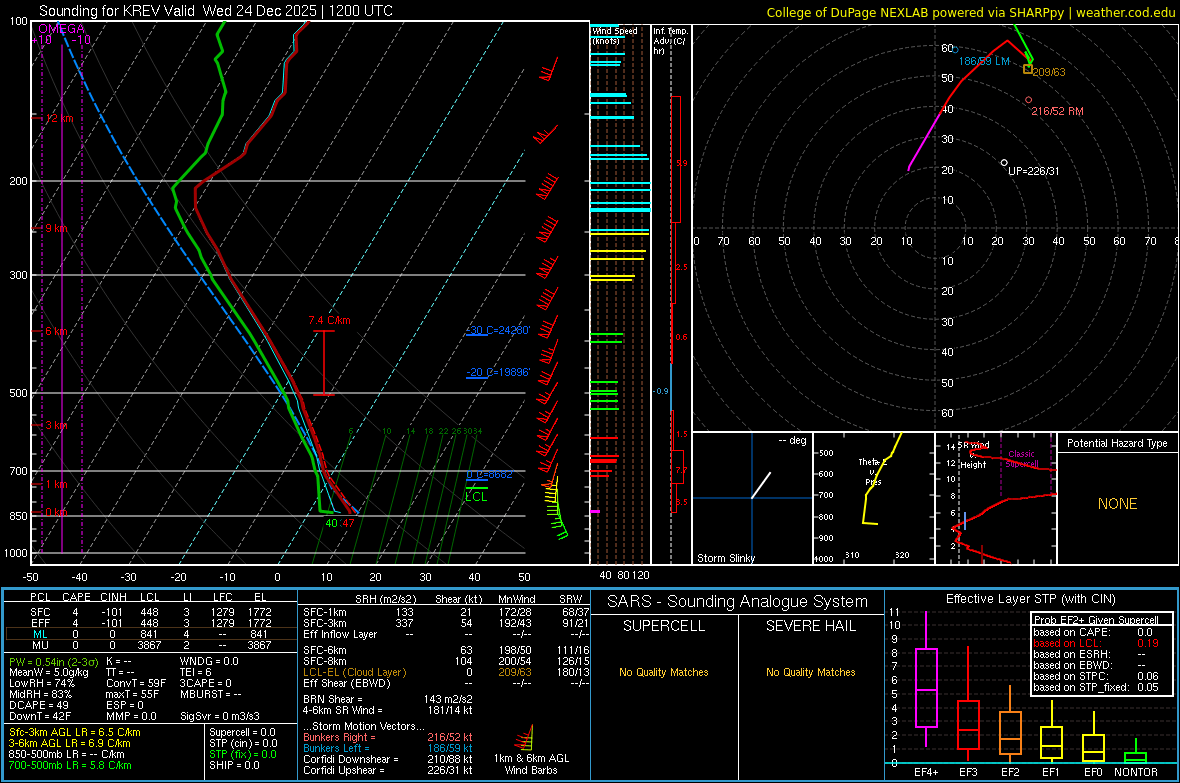1180x783 pixels.
Task: Click the 1km & 6km AGL wind barbs icon
Action: [x=525, y=737]
